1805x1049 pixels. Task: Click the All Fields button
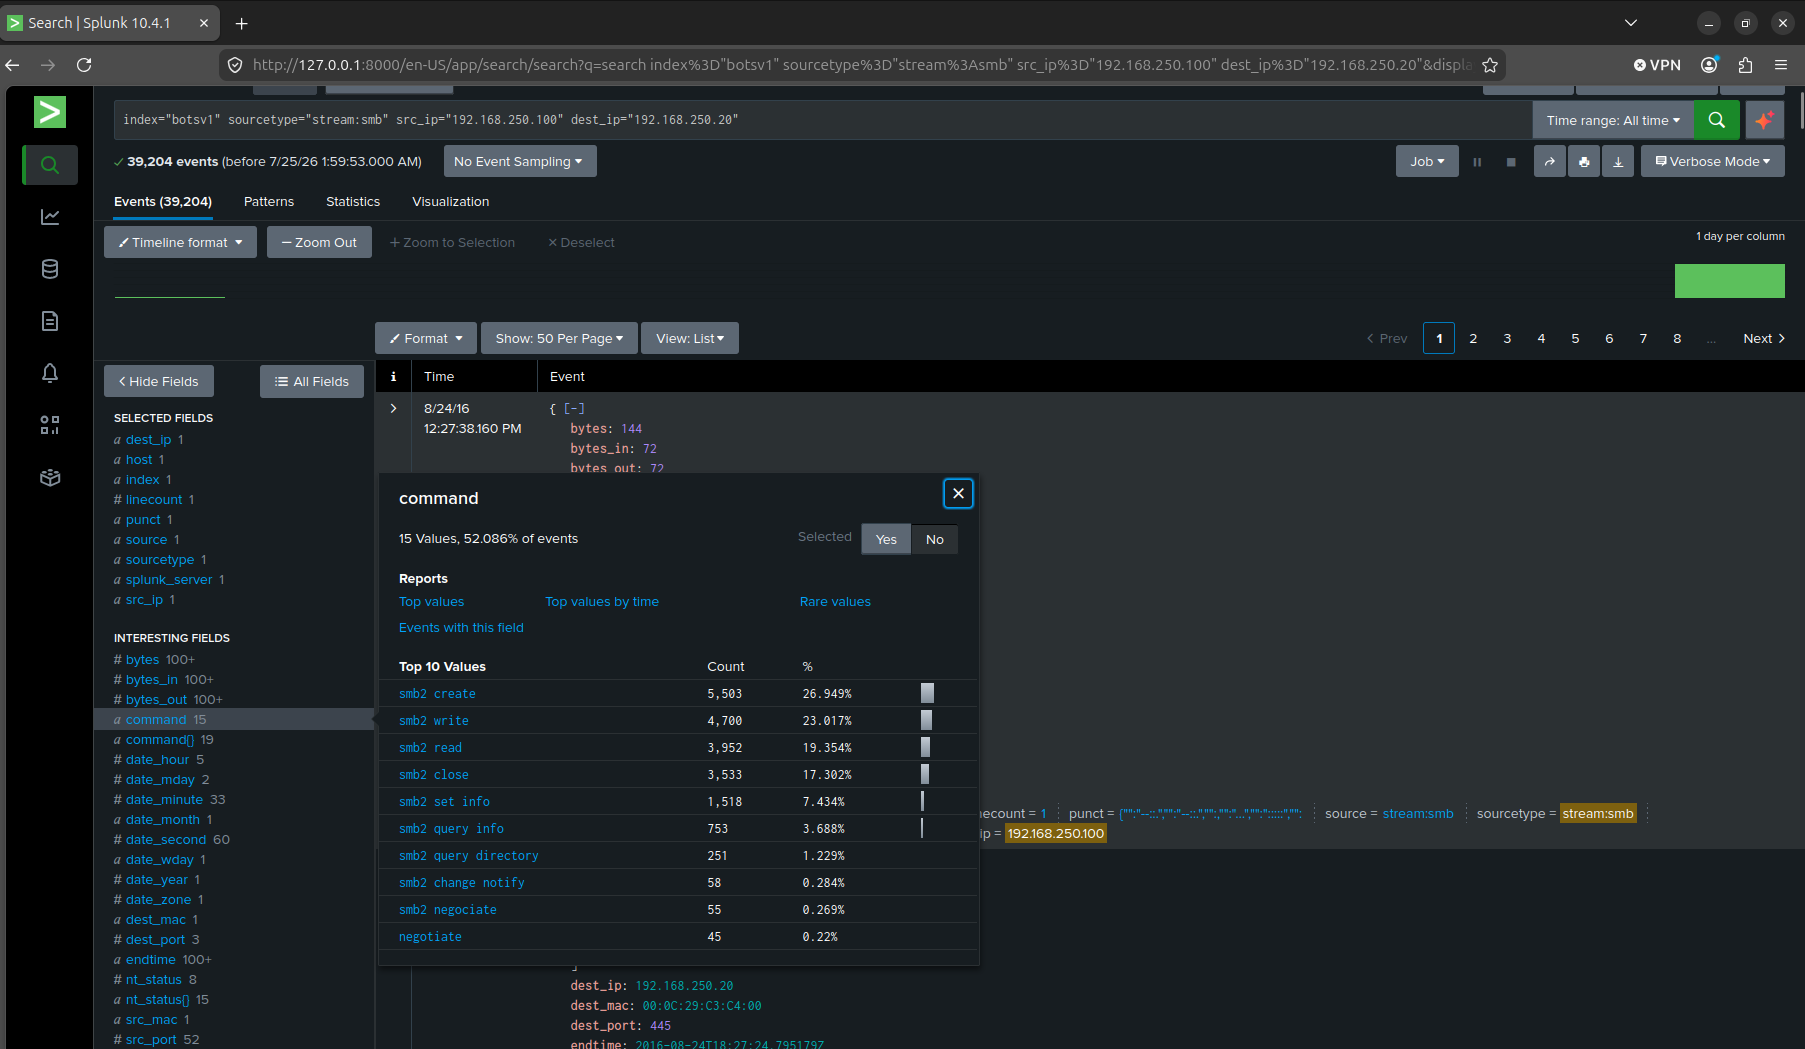click(312, 382)
